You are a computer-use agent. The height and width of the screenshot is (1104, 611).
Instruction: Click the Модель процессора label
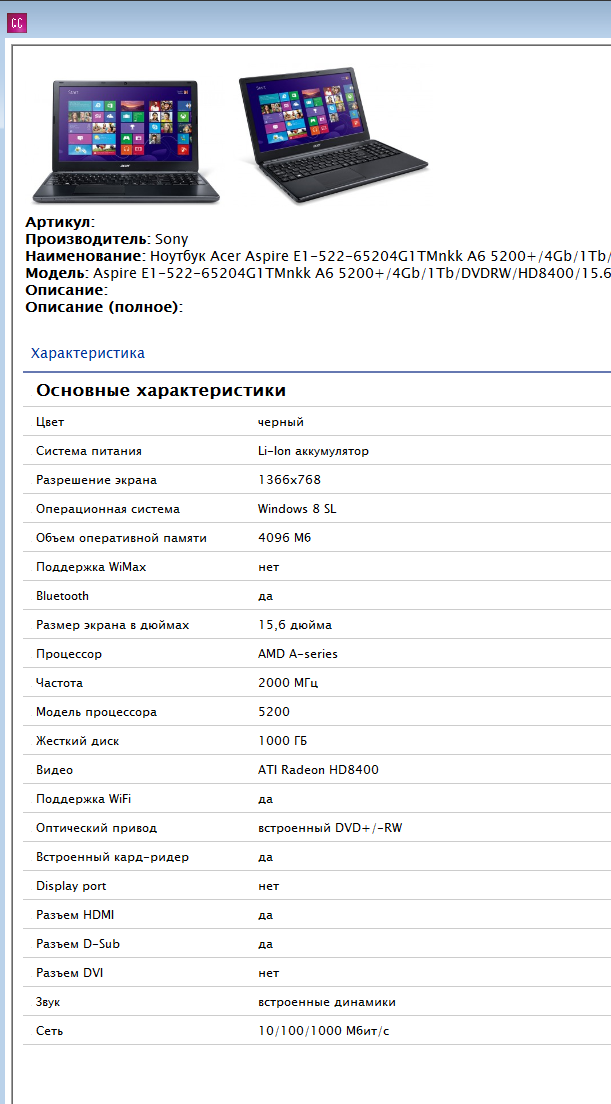[96, 712]
